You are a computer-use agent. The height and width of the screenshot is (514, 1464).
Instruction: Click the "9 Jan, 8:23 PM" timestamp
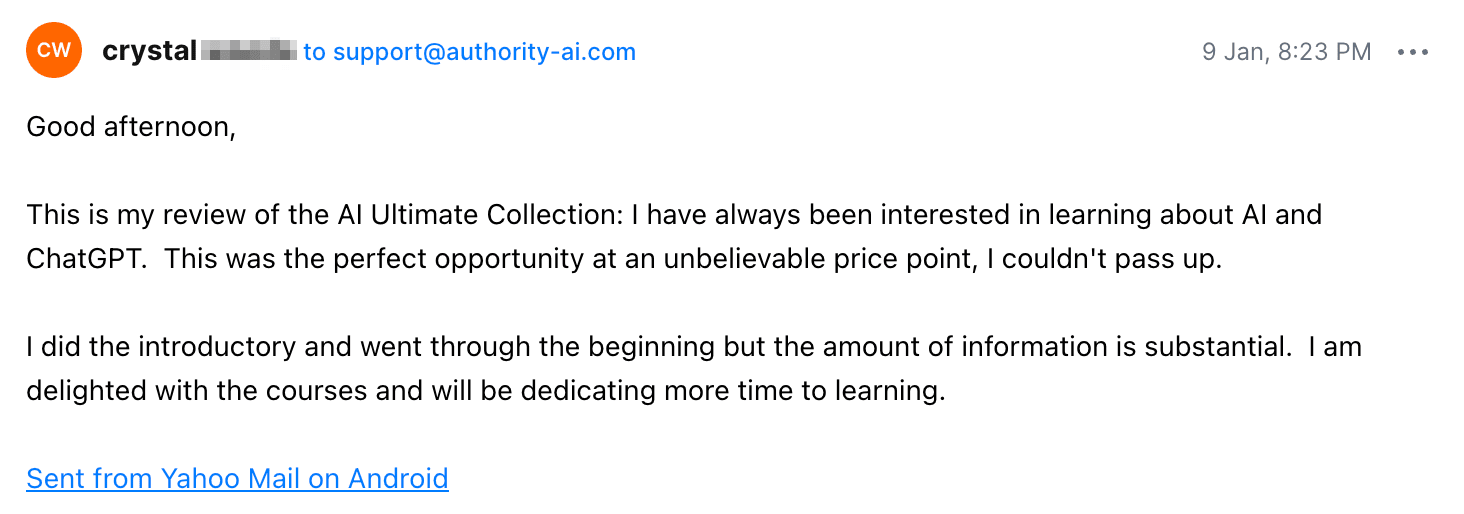coord(1286,52)
